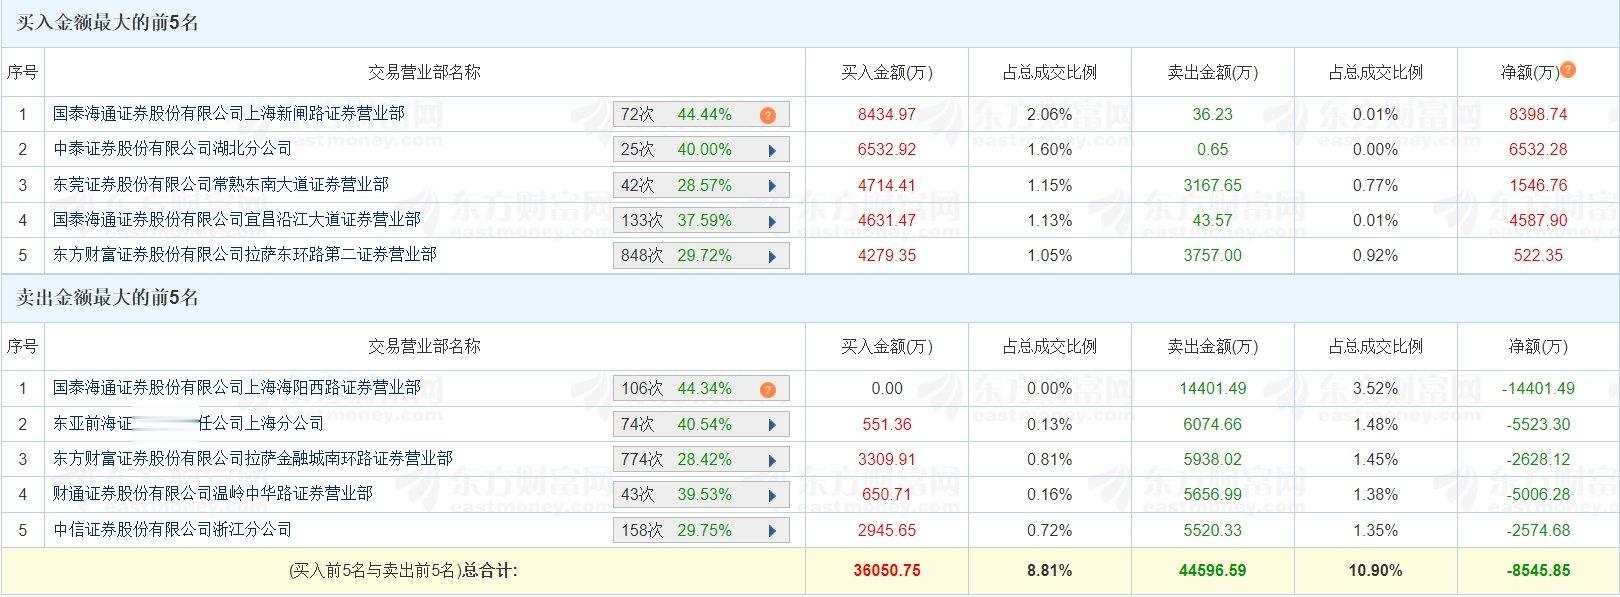Click arrow icon in 74次 40.54% box
1620x597 pixels.
(x=772, y=425)
